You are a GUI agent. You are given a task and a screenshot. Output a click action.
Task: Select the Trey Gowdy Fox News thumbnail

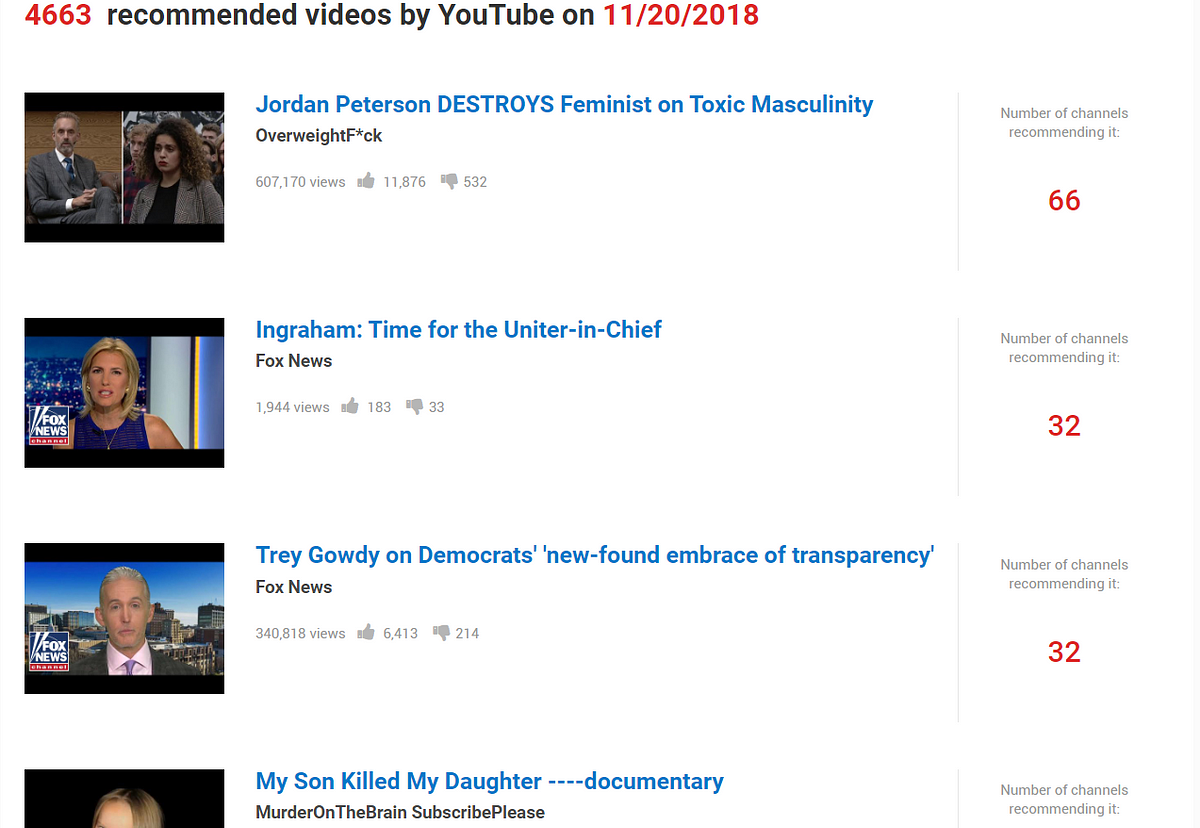(x=124, y=618)
